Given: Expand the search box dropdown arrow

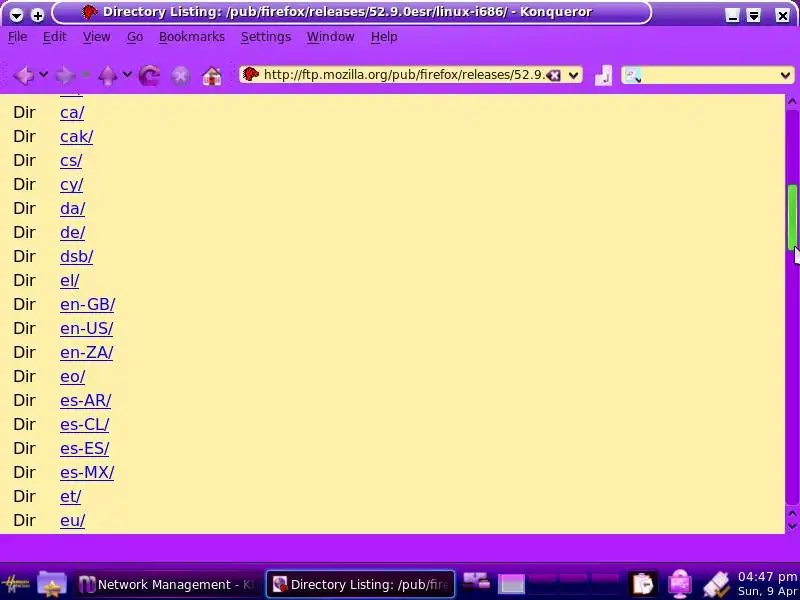Looking at the screenshot, I should click(785, 76).
